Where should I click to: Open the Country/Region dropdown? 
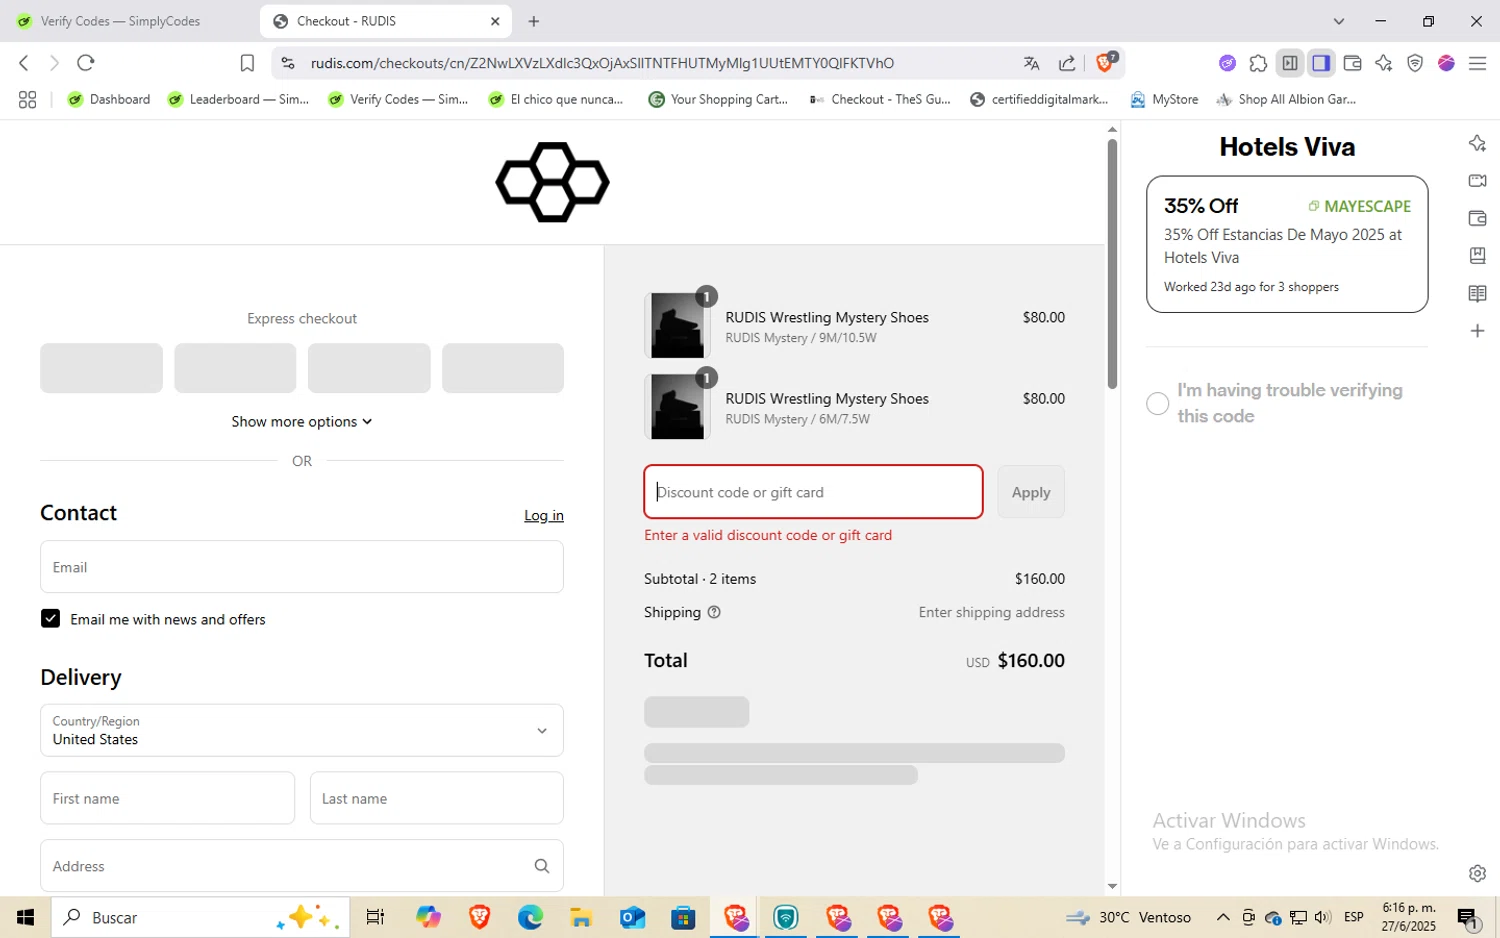(x=302, y=730)
